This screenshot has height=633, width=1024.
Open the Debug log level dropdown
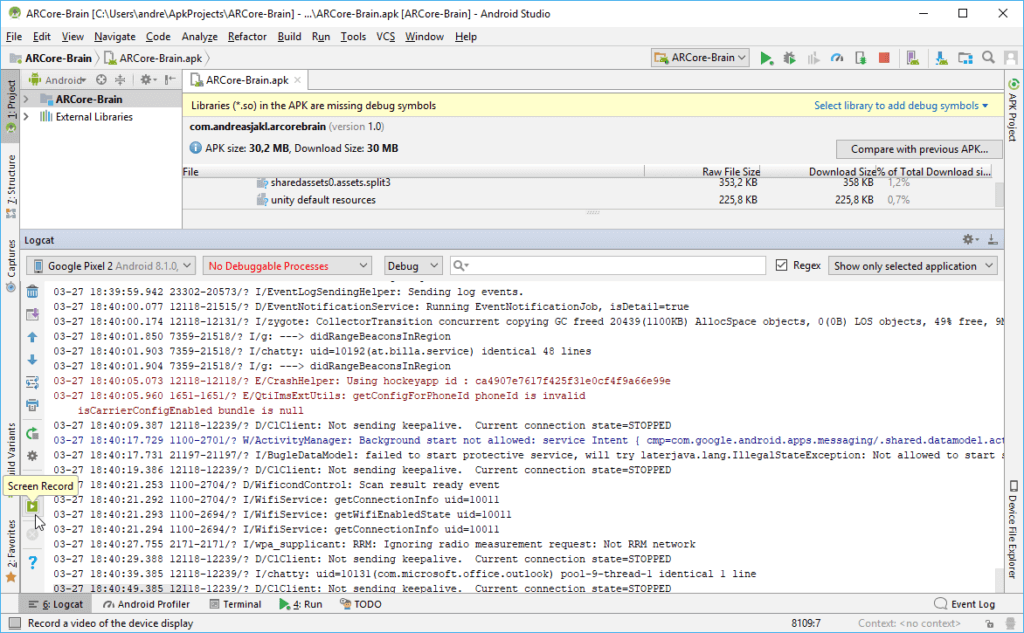pos(413,266)
